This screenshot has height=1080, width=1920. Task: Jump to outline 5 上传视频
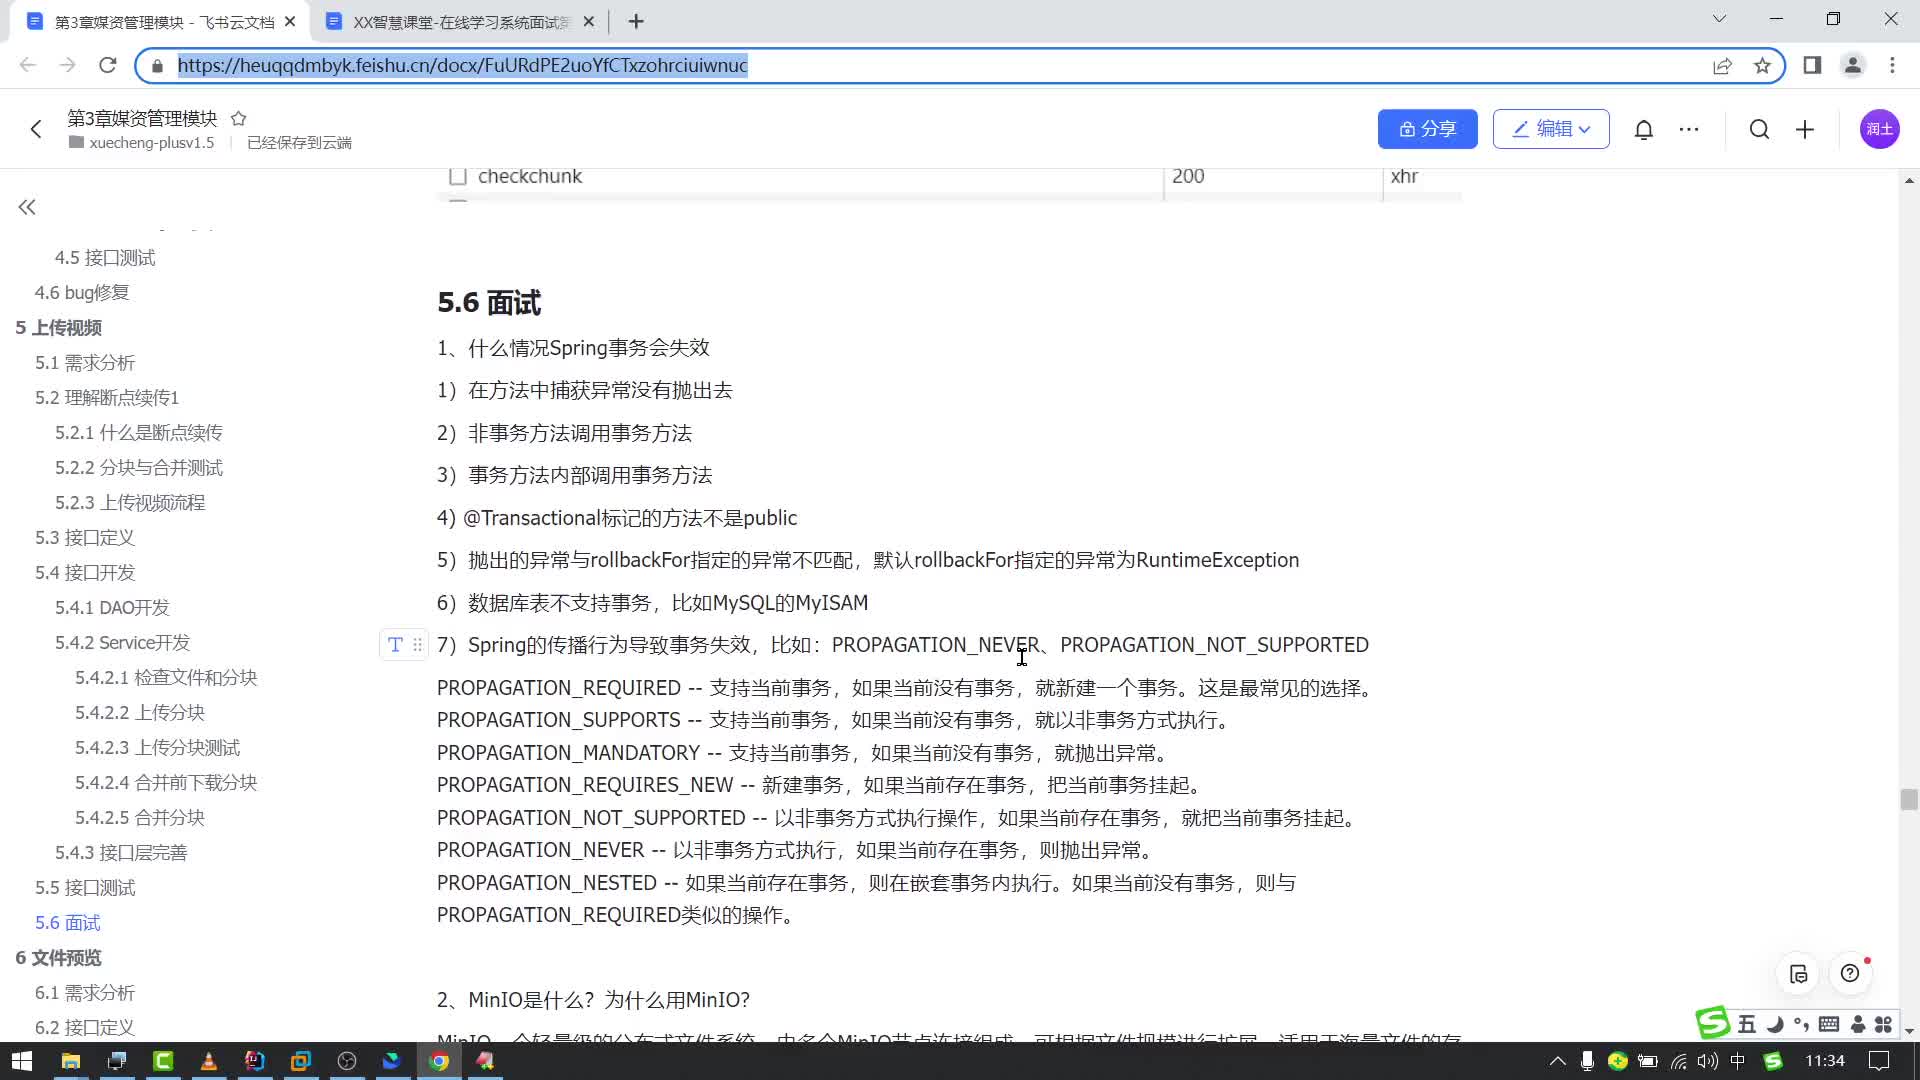point(58,328)
